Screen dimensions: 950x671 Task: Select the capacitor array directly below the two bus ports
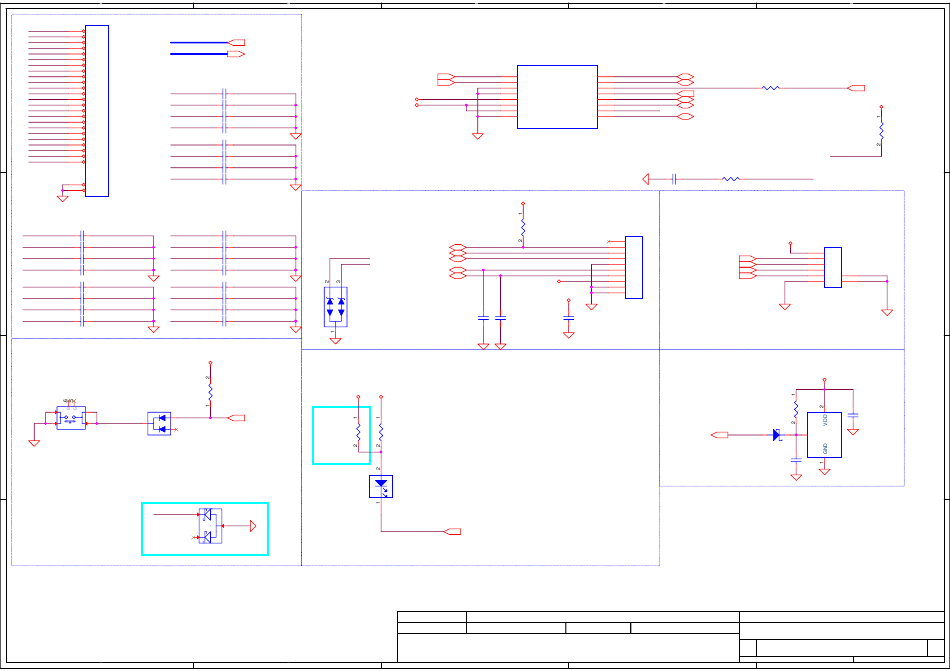click(x=224, y=111)
